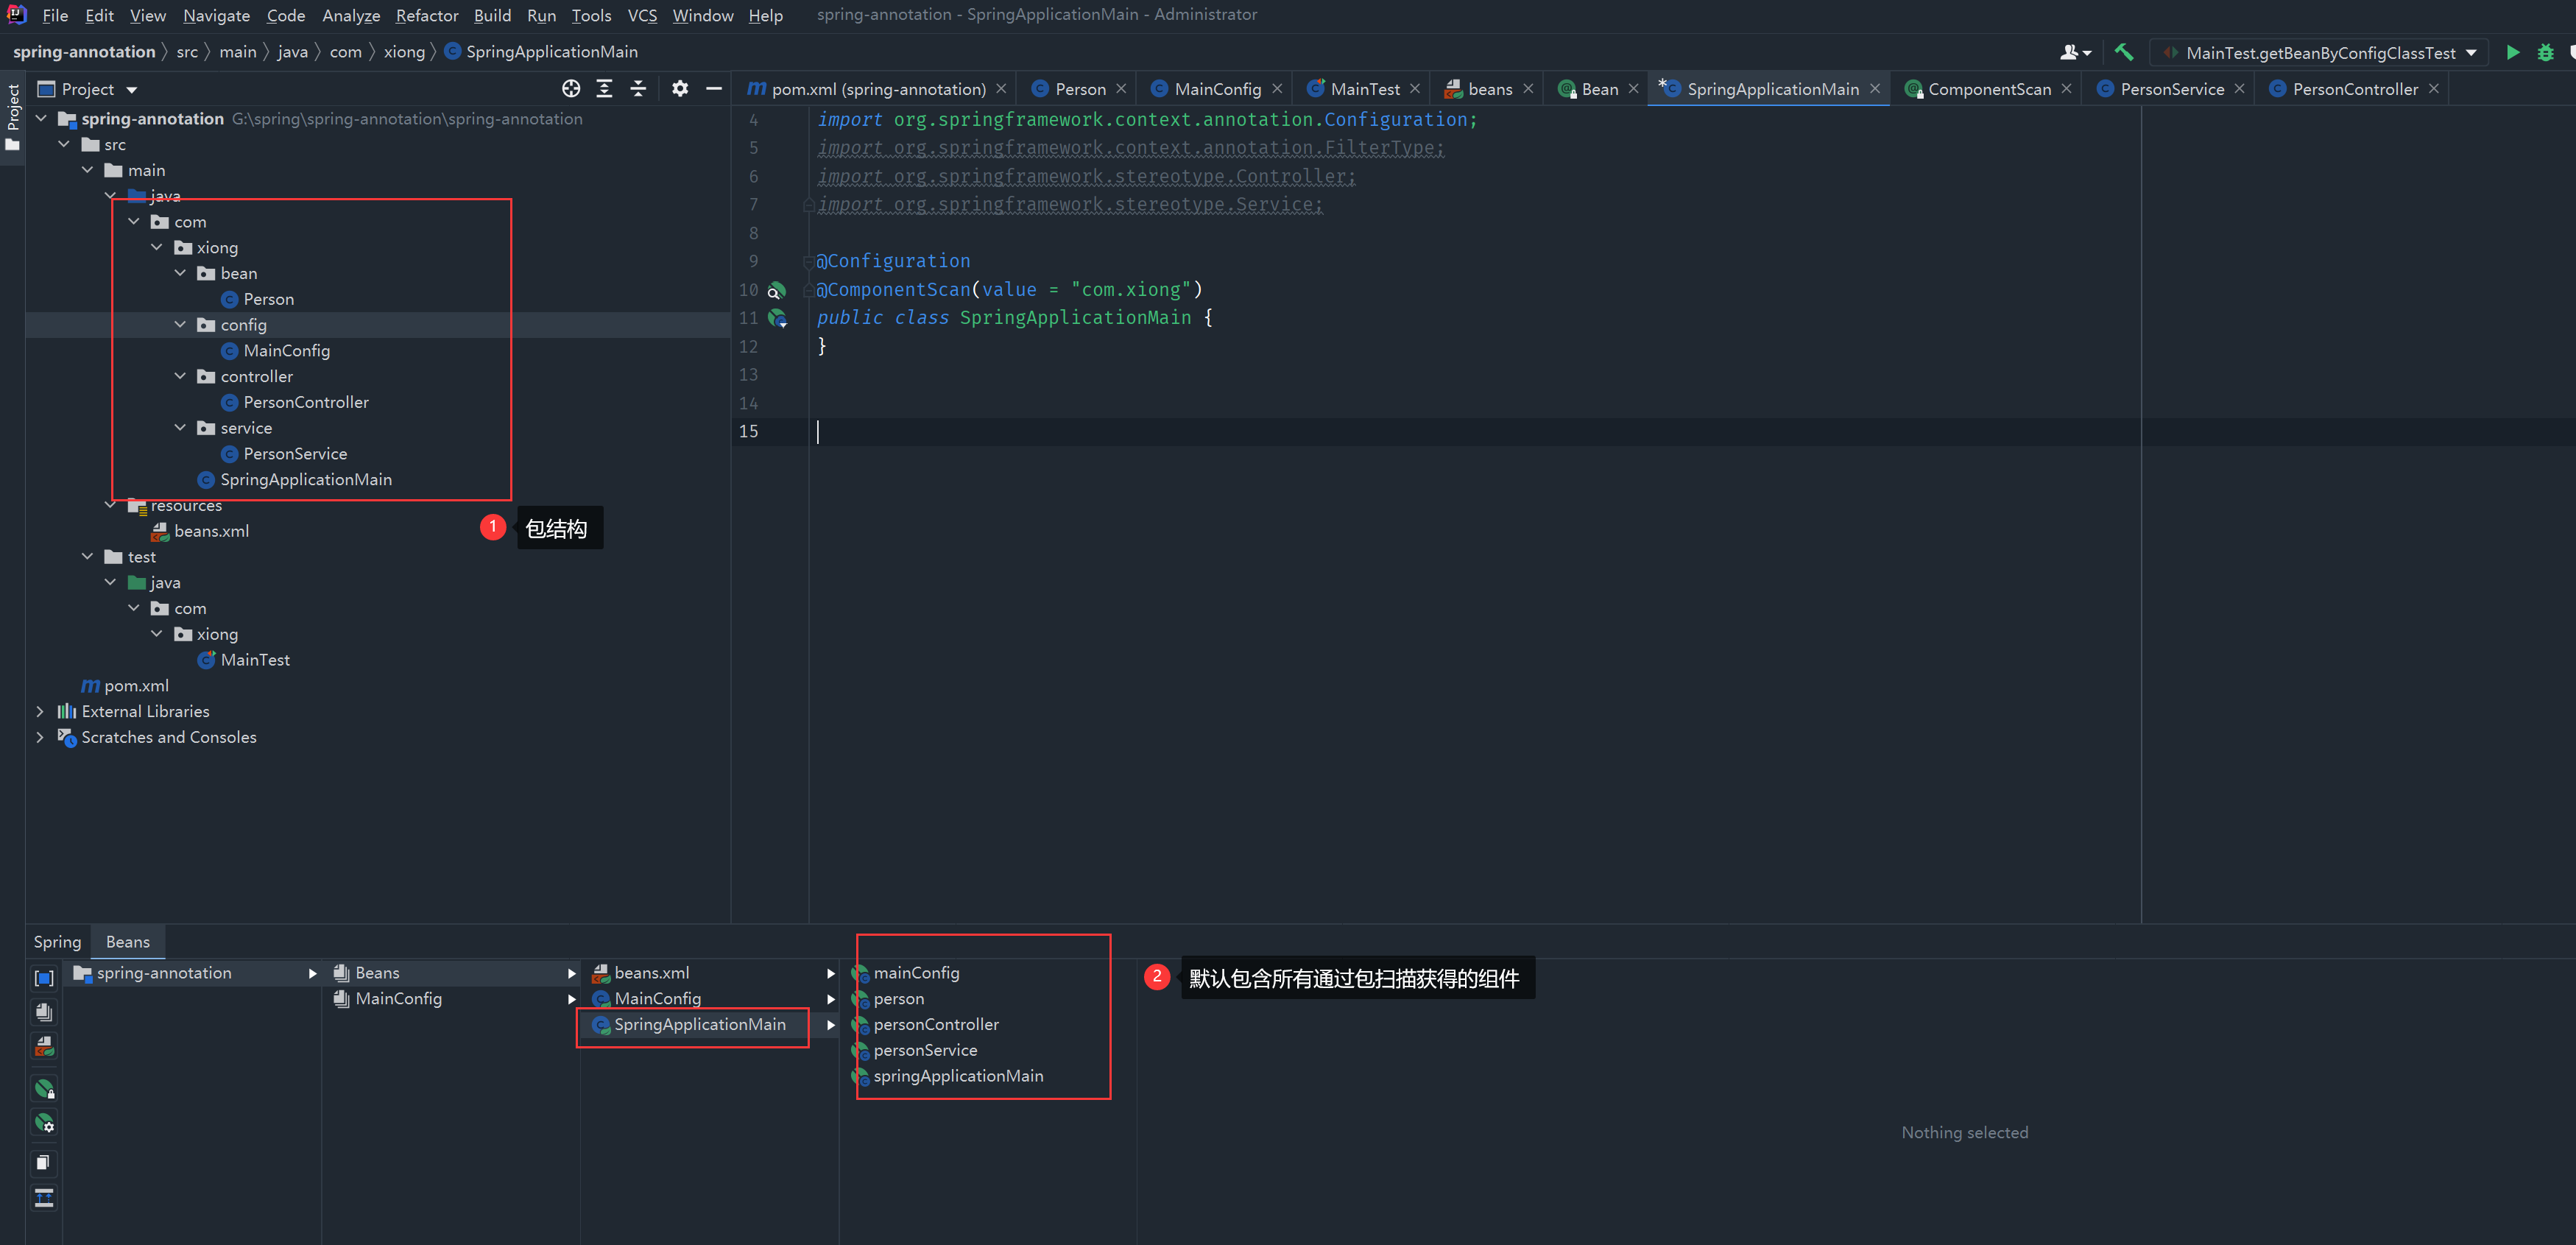Viewport: 2576px width, 1245px height.
Task: Click the Expand All icon in Project toolbar
Action: pos(604,89)
